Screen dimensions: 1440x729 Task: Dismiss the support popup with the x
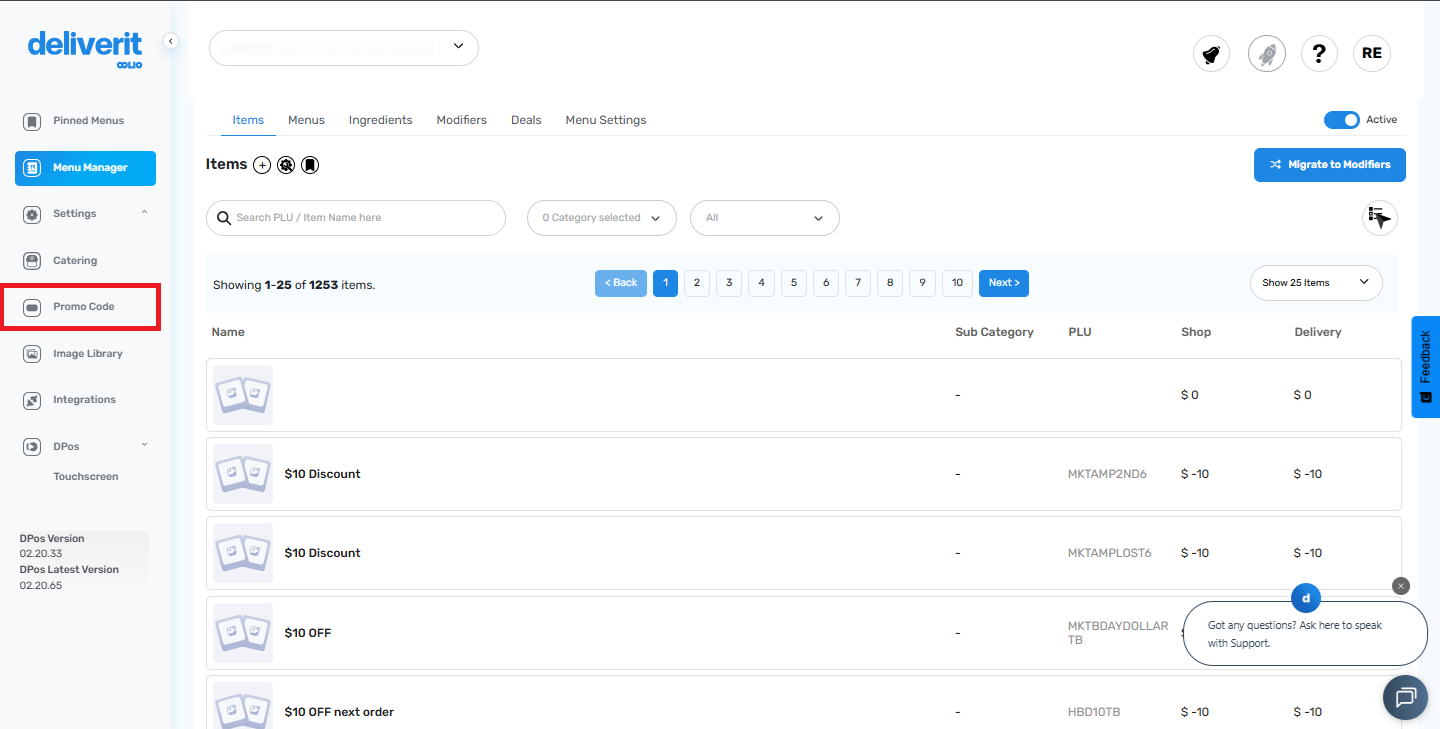tap(1400, 585)
